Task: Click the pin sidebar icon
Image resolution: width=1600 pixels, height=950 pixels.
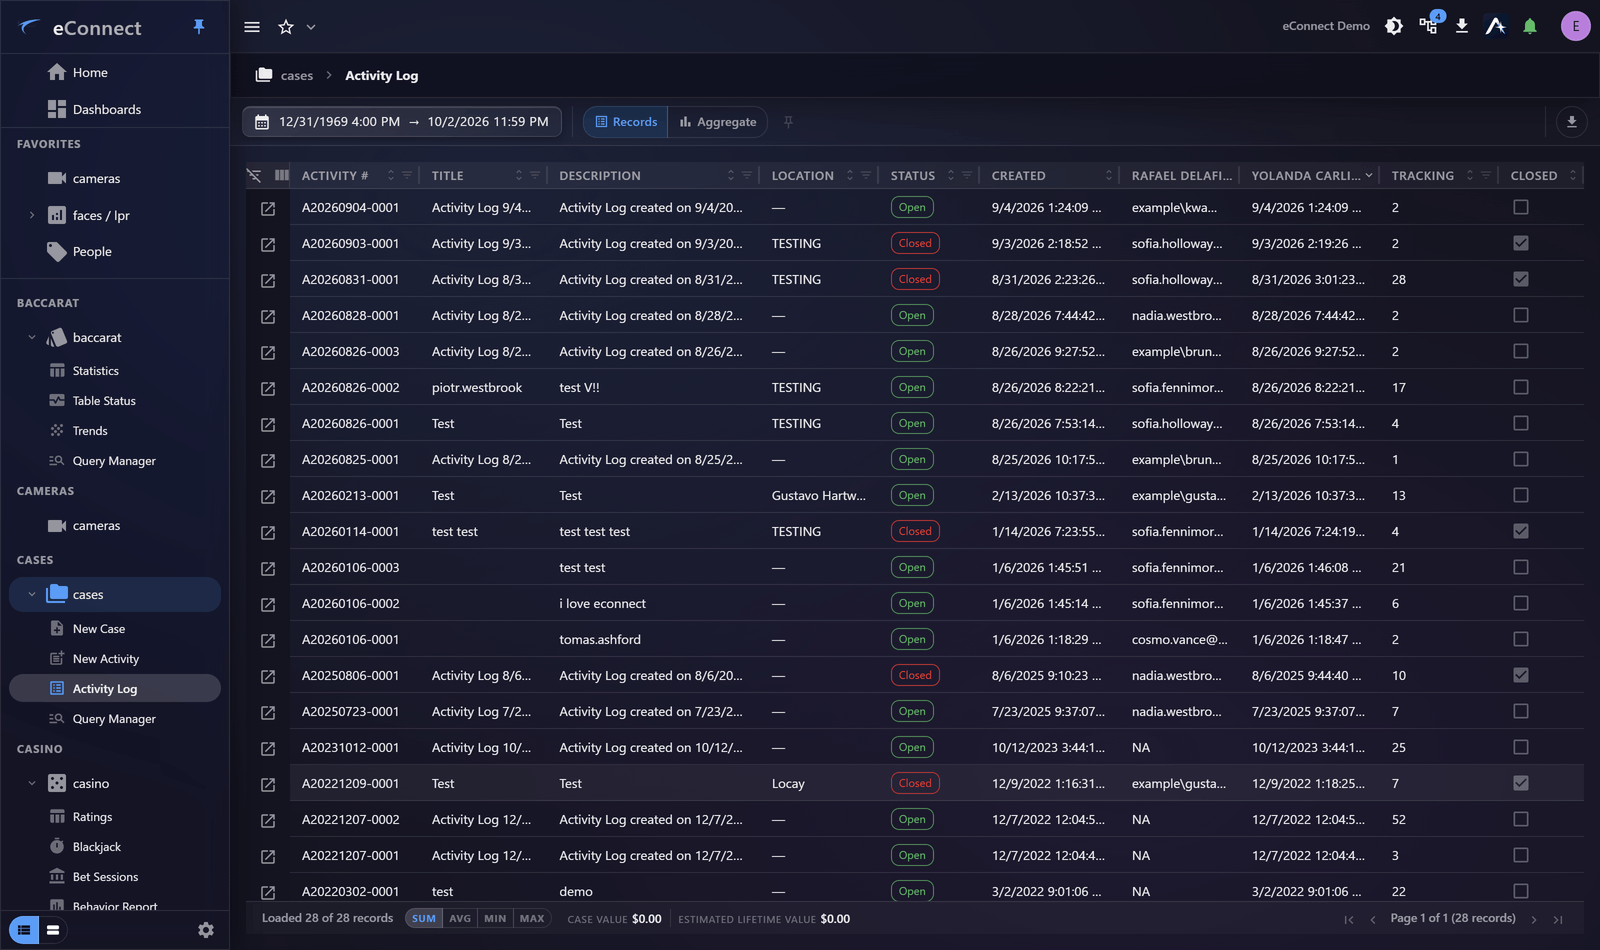Action: point(199,27)
